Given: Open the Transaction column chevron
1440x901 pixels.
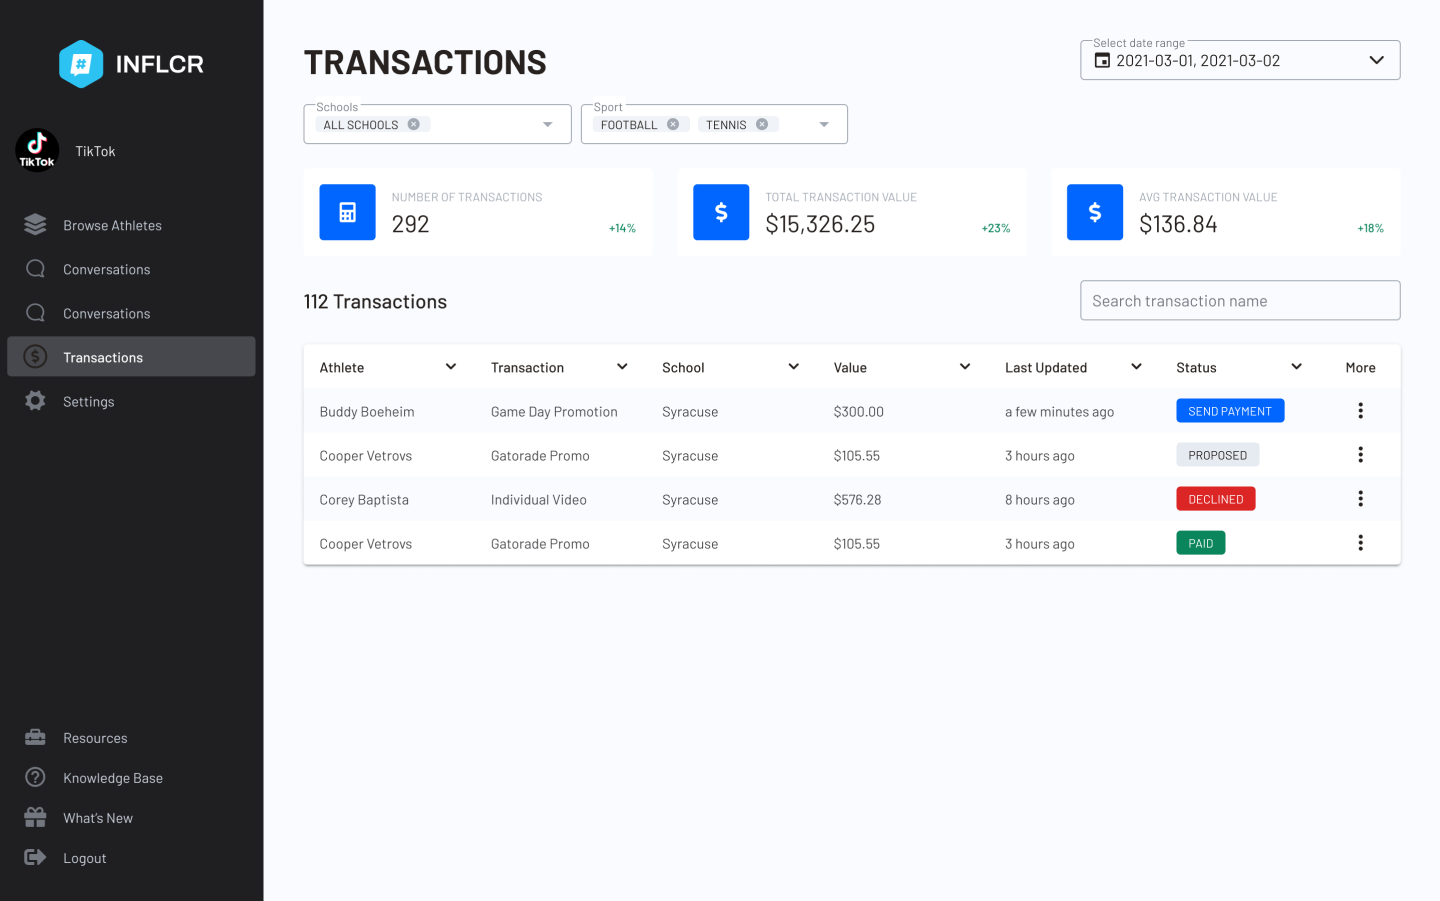Looking at the screenshot, I should pyautogui.click(x=622, y=367).
